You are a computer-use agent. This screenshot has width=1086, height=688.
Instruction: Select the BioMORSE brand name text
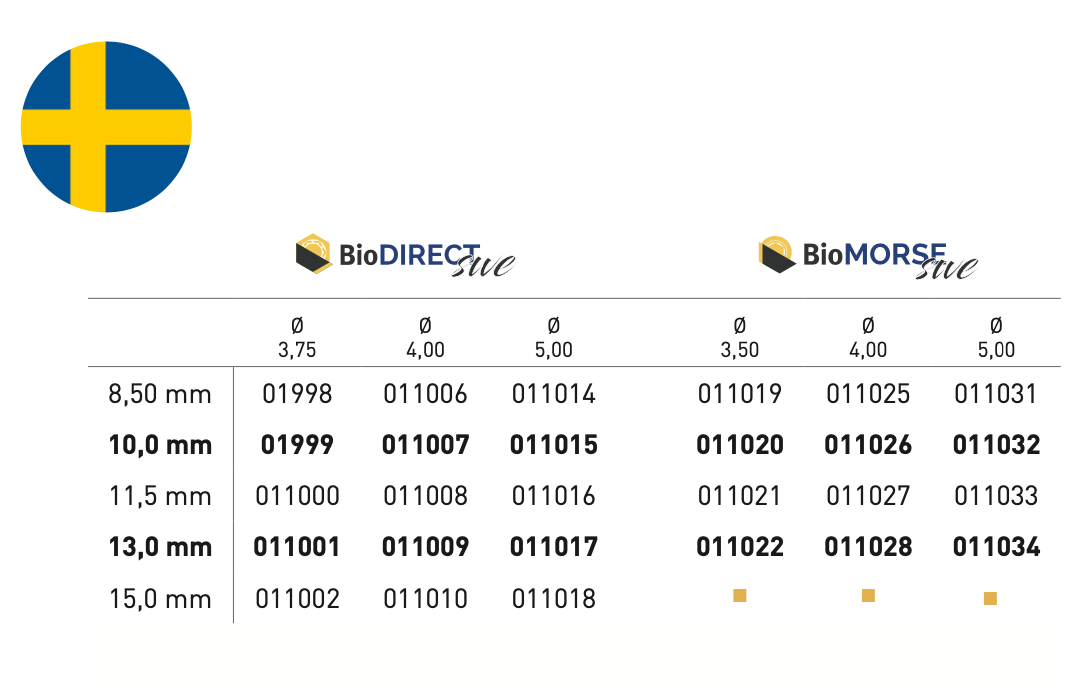(x=874, y=254)
